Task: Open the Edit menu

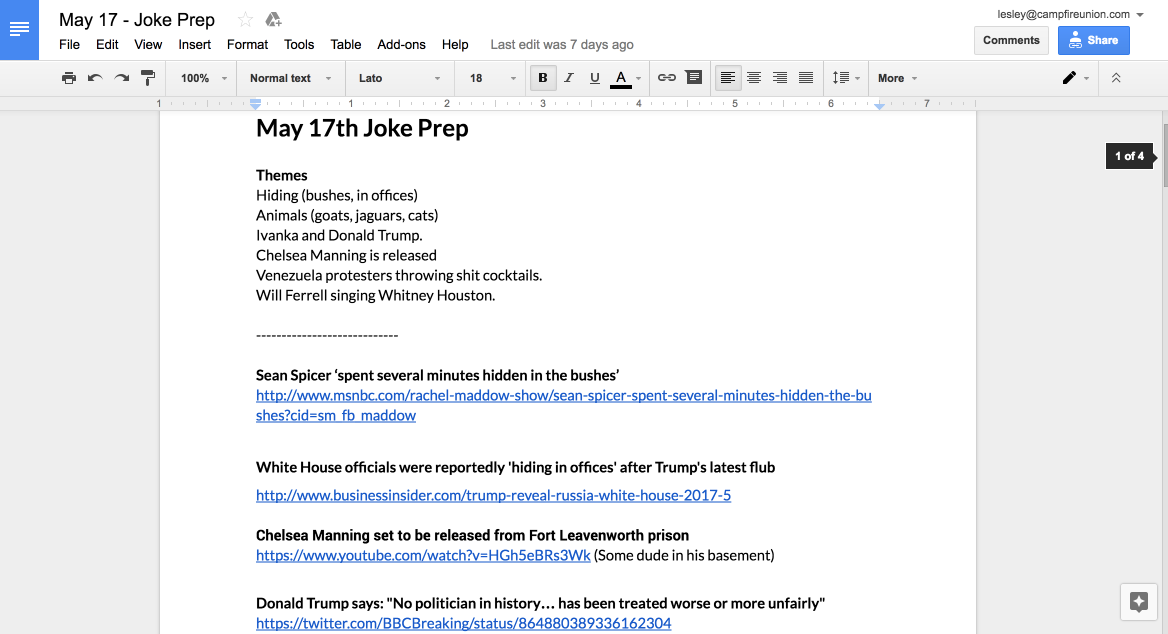Action: (107, 45)
